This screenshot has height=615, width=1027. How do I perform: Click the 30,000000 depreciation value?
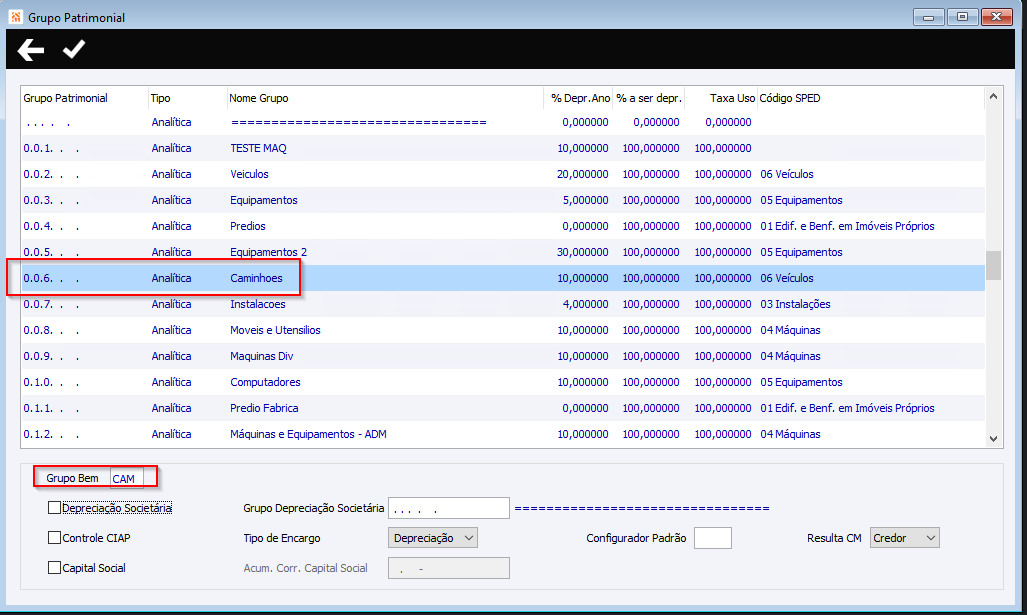(x=582, y=252)
